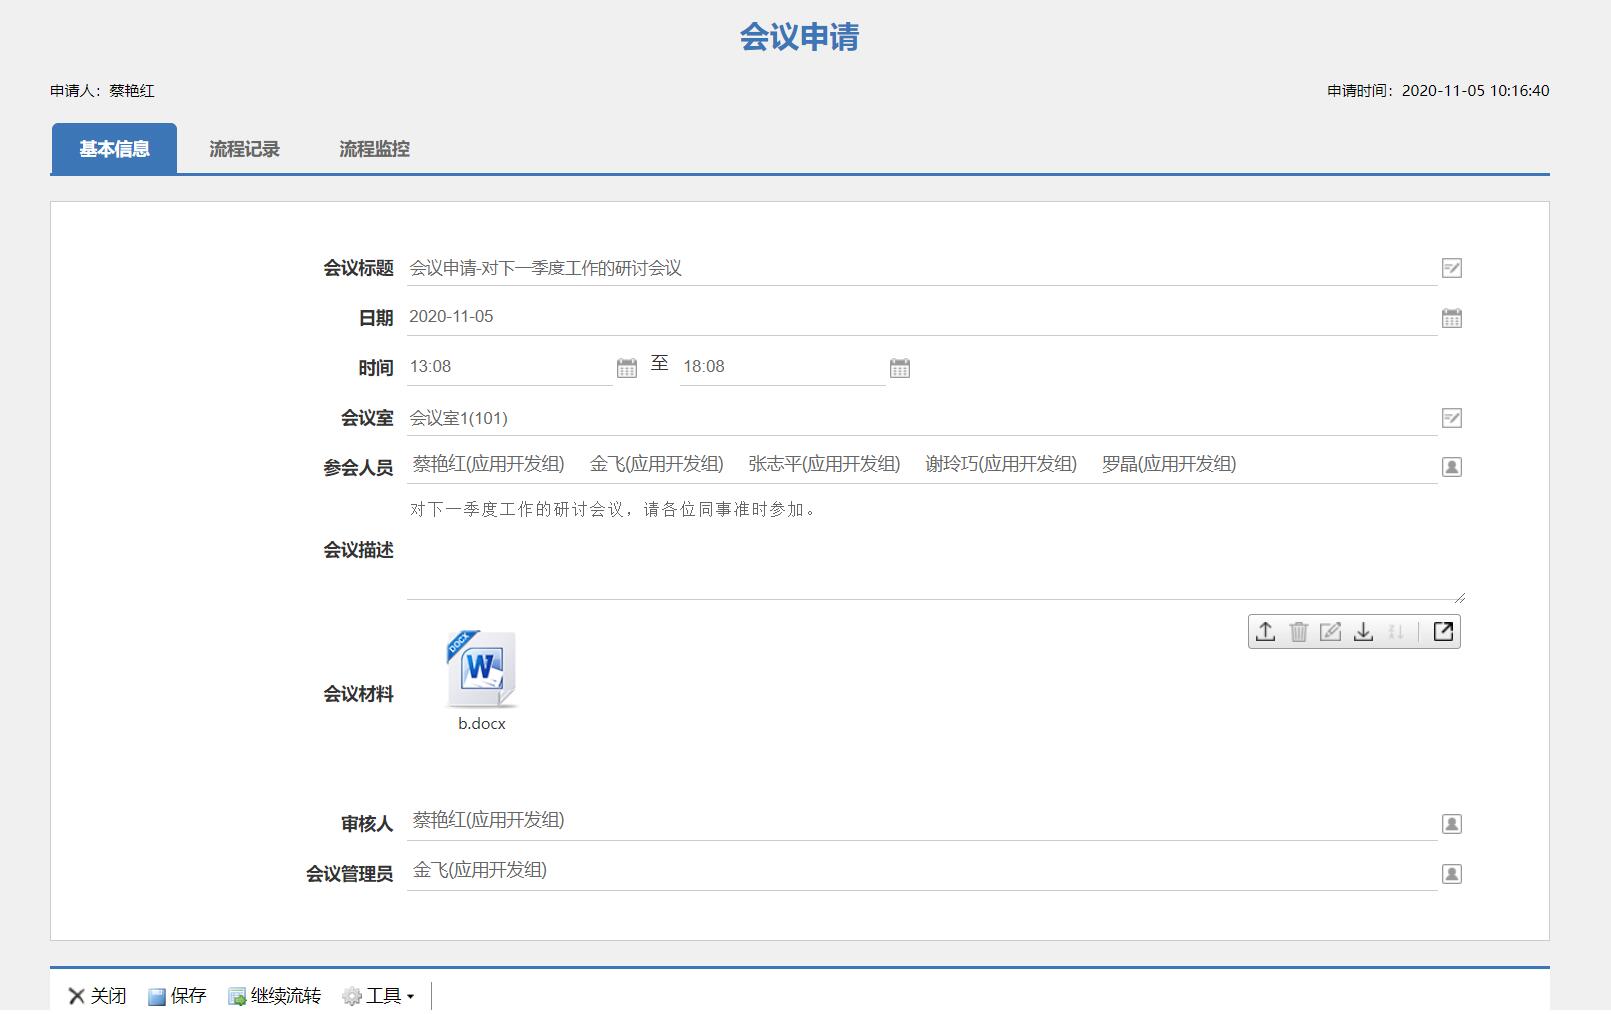Open the end time picker icon
1611x1014 pixels.
point(900,368)
